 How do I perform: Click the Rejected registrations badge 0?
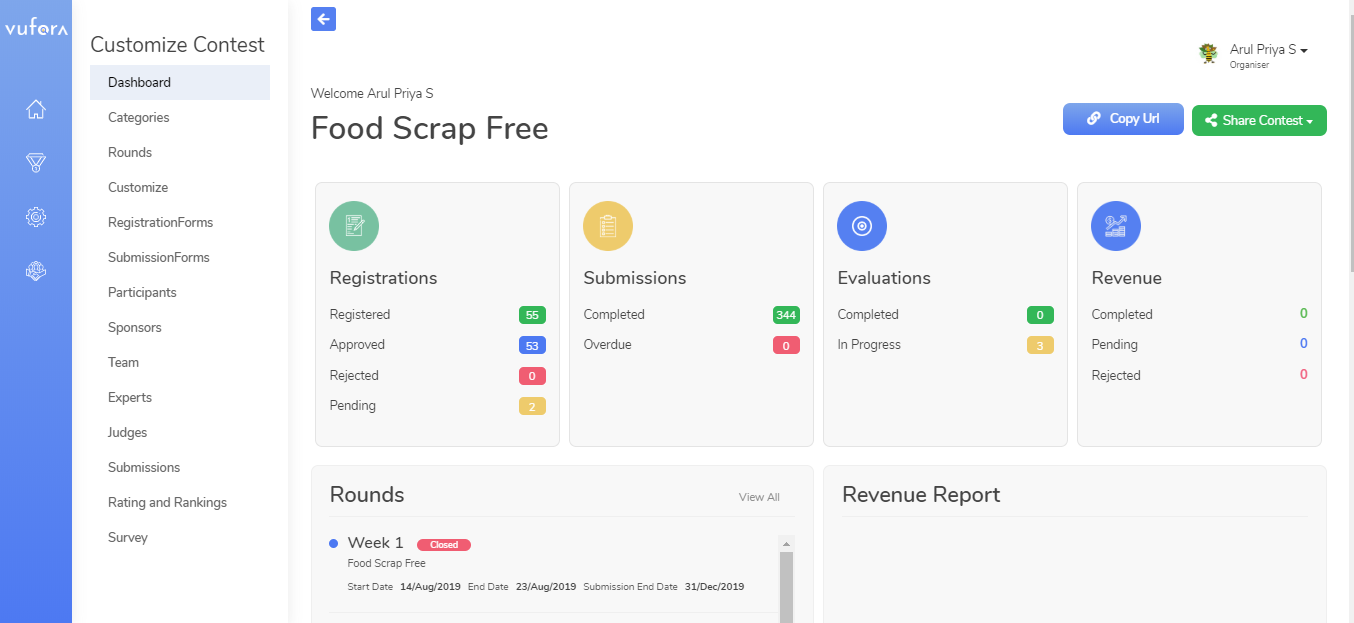tap(532, 376)
